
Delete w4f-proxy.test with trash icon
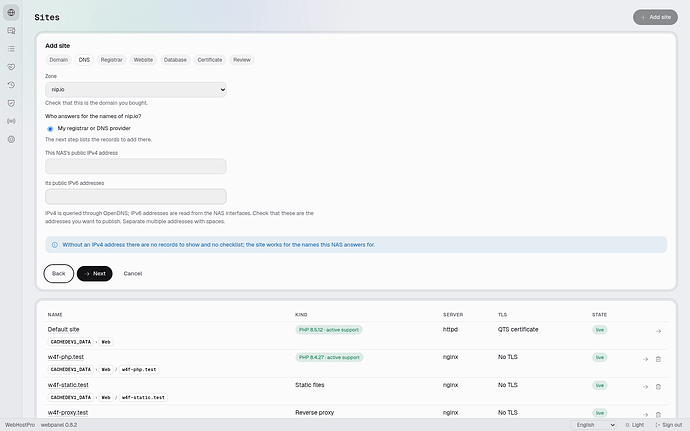(658, 414)
